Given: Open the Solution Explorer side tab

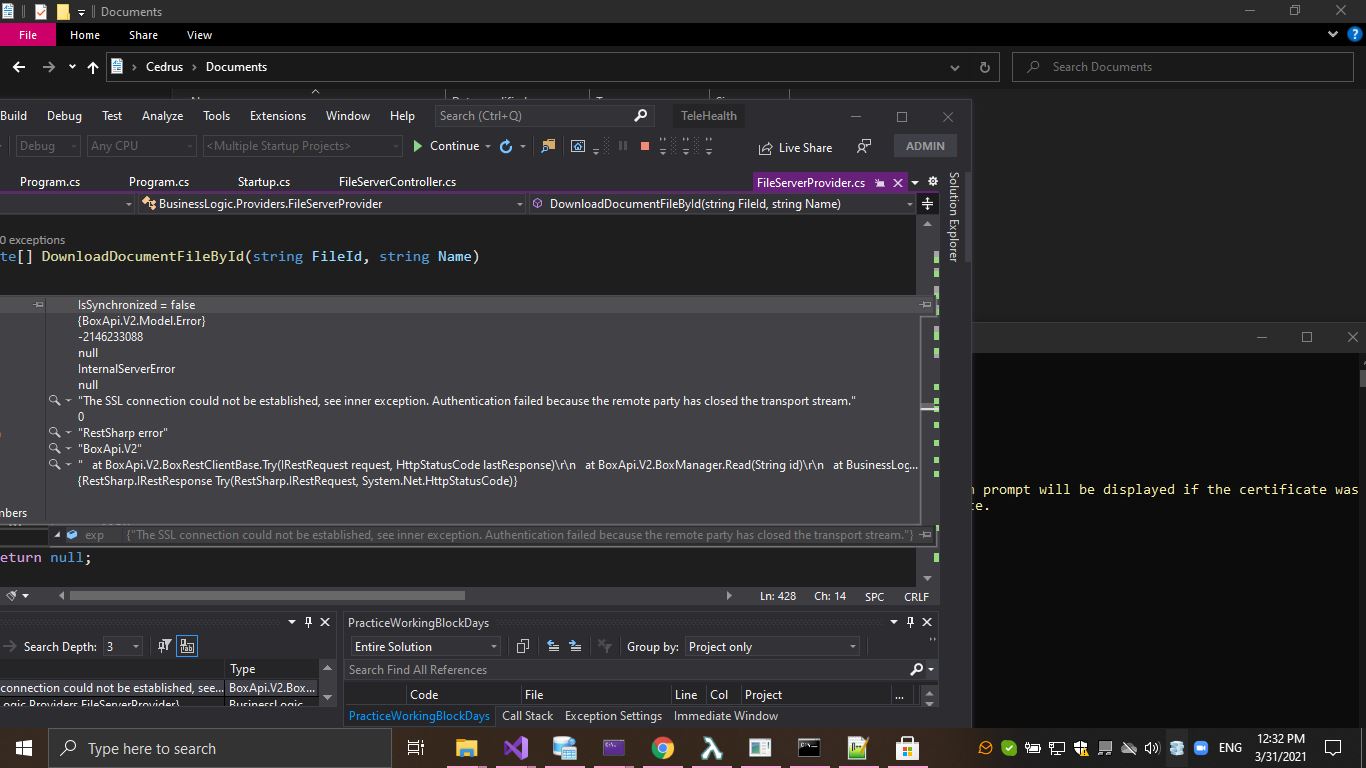Looking at the screenshot, I should (954, 217).
